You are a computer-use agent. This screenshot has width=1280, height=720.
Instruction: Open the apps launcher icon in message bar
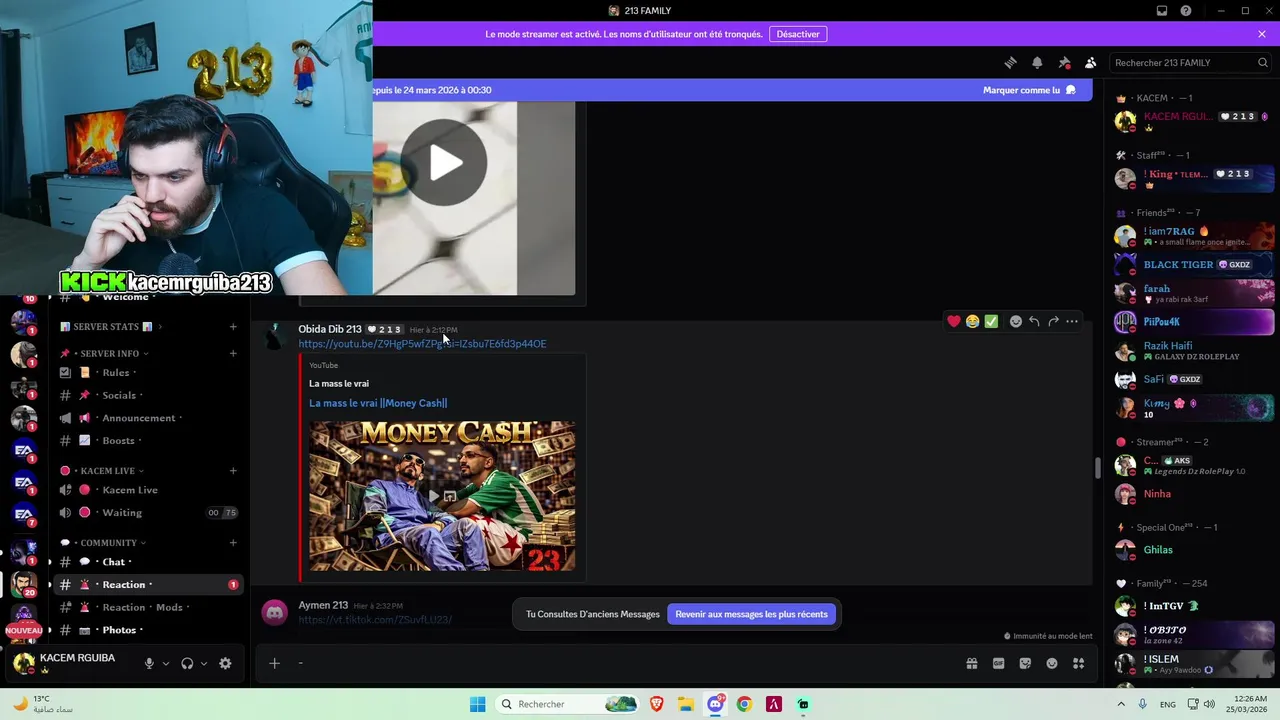(x=1078, y=663)
